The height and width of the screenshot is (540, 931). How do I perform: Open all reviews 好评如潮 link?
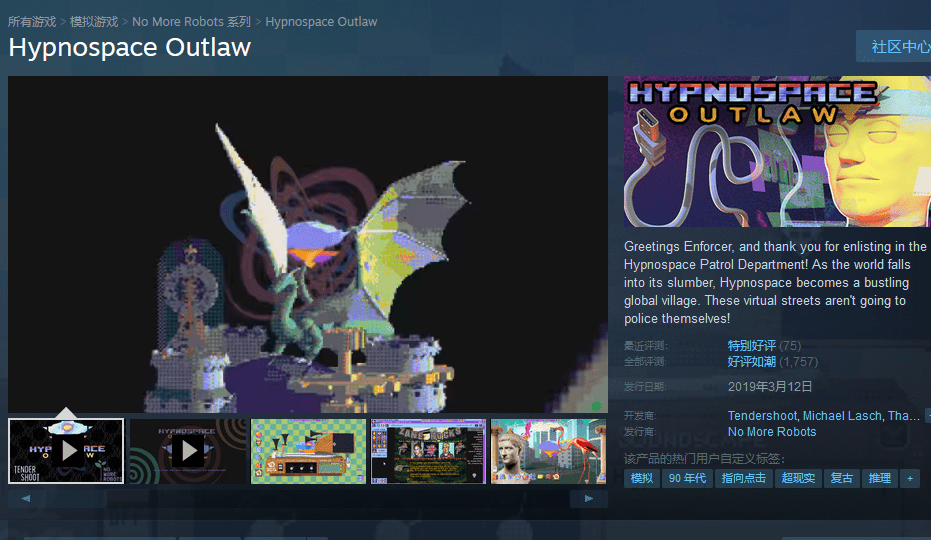pos(751,362)
